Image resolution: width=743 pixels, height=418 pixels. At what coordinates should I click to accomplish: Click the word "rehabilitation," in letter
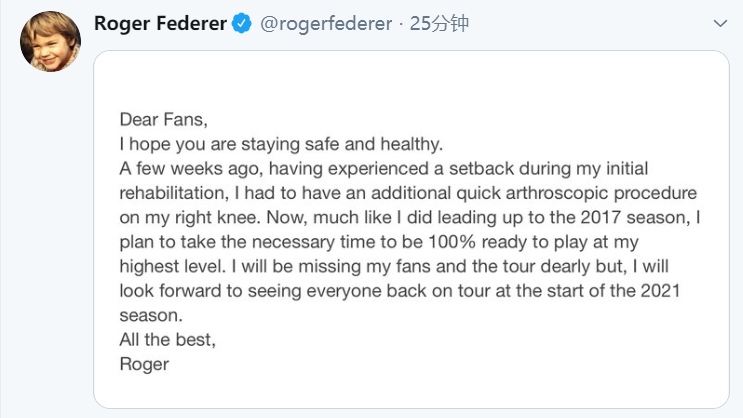(174, 193)
